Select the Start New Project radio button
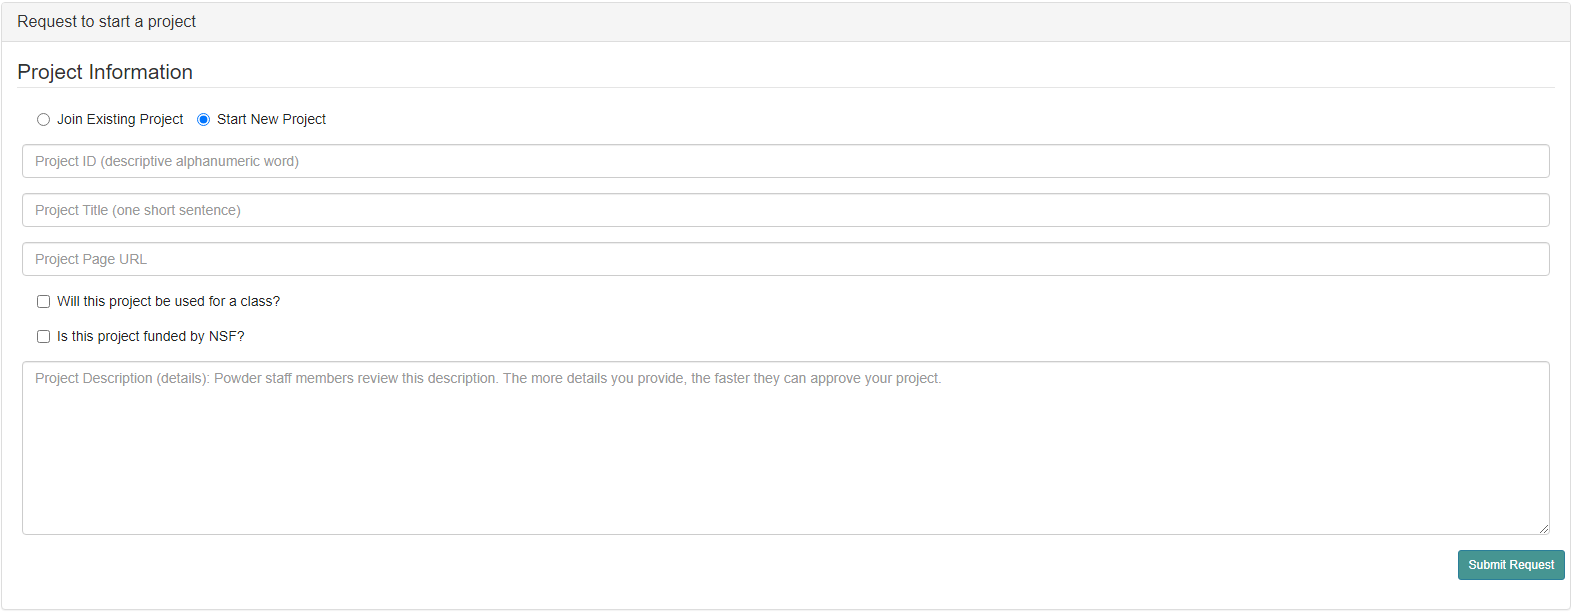Image resolution: width=1571 pixels, height=614 pixels. pyautogui.click(x=203, y=120)
